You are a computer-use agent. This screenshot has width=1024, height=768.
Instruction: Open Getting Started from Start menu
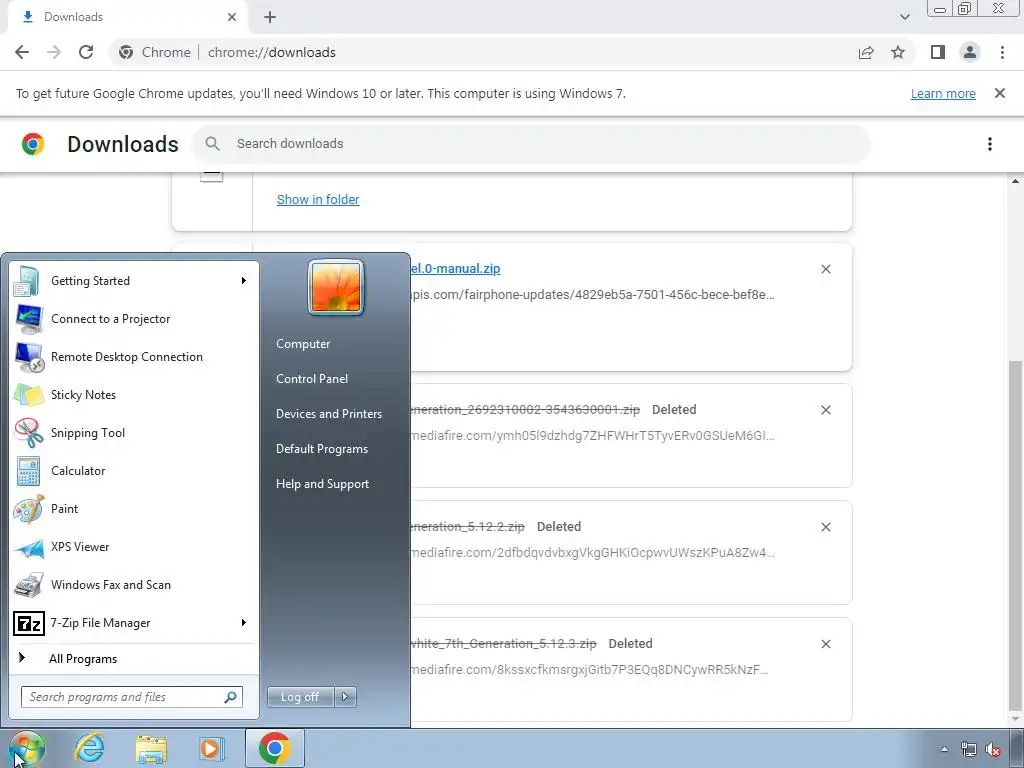(135, 281)
